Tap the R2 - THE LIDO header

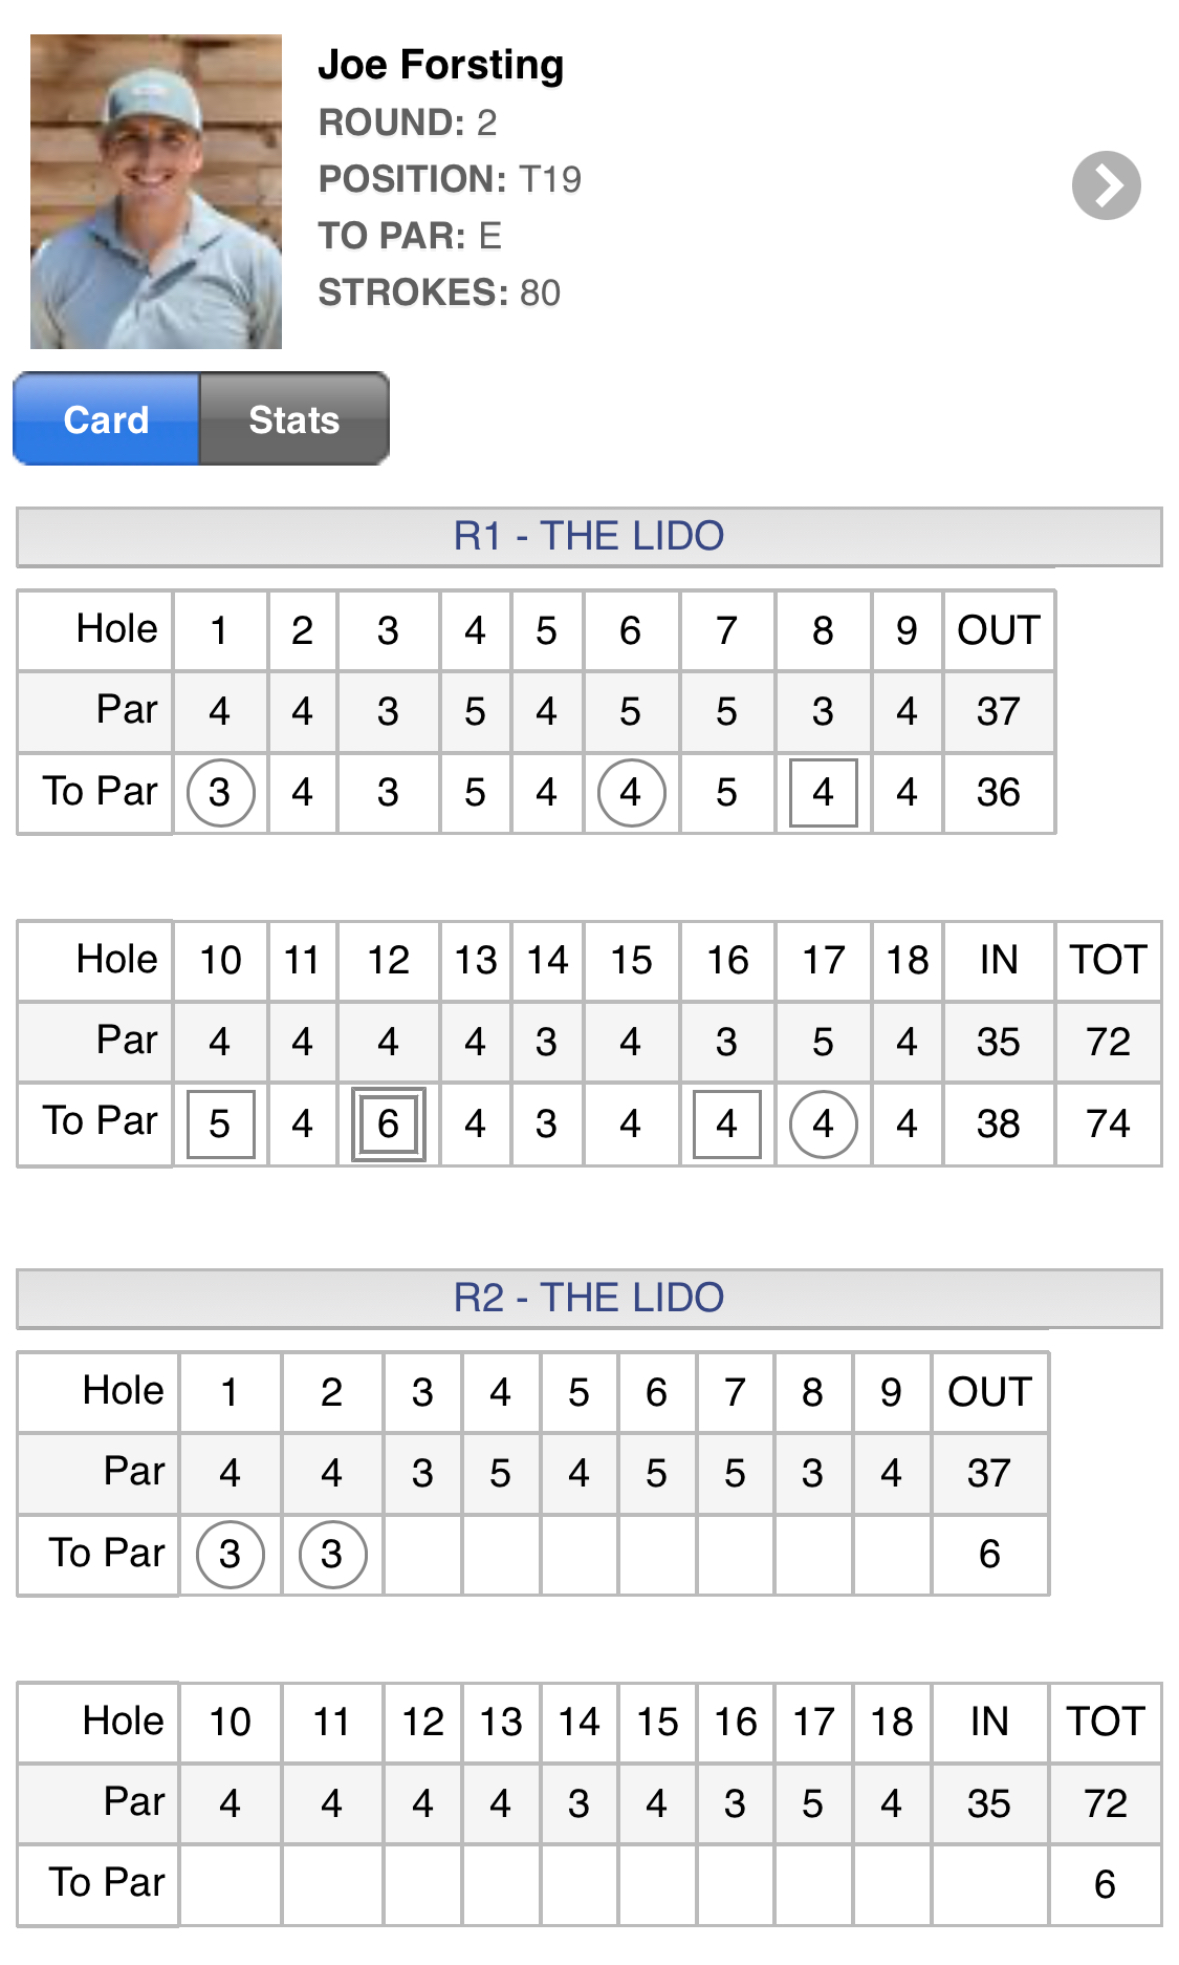(x=589, y=1298)
